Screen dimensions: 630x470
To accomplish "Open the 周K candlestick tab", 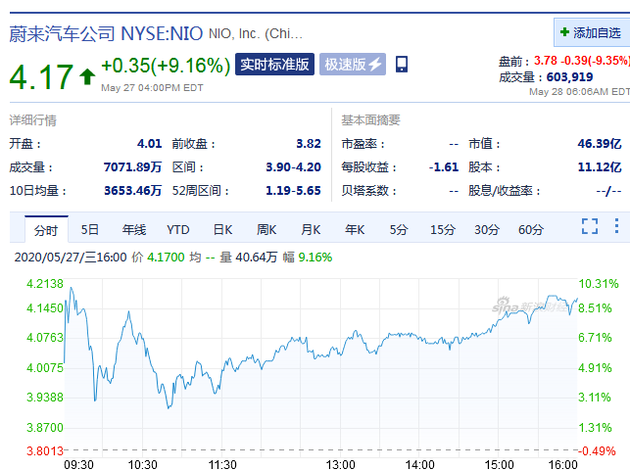I will (x=266, y=230).
